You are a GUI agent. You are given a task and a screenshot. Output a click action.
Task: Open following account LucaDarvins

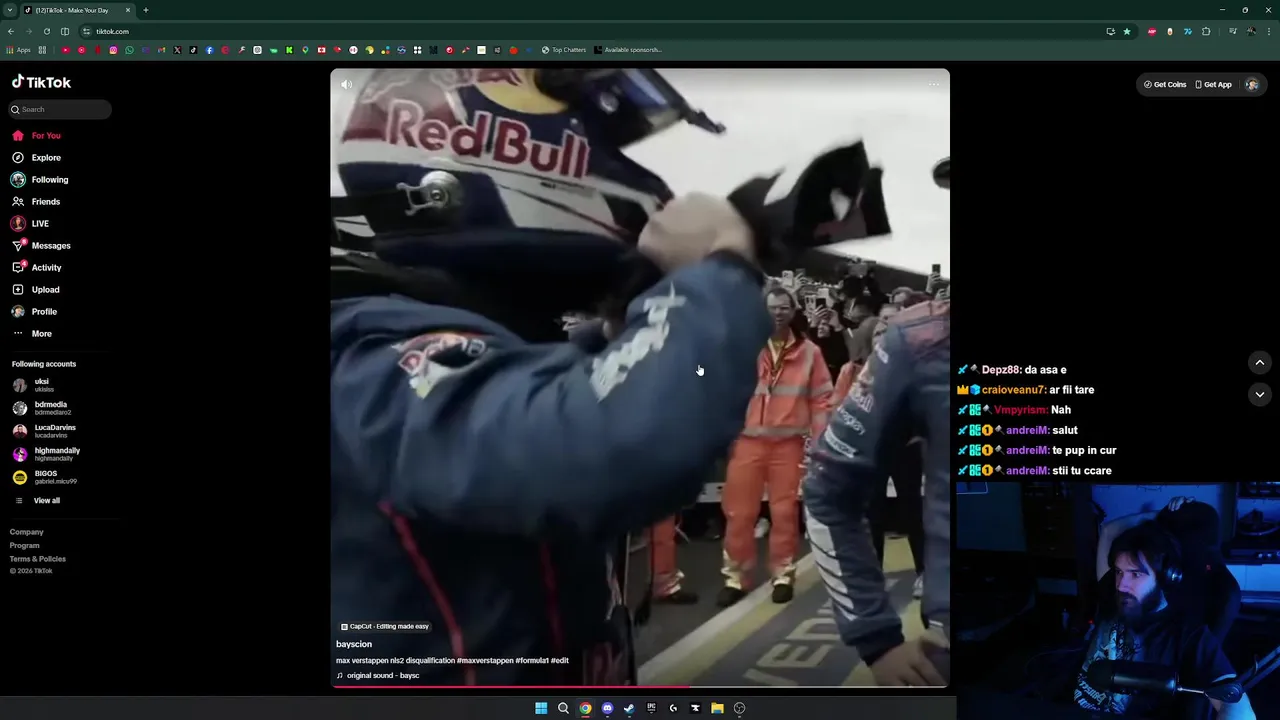coord(44,431)
